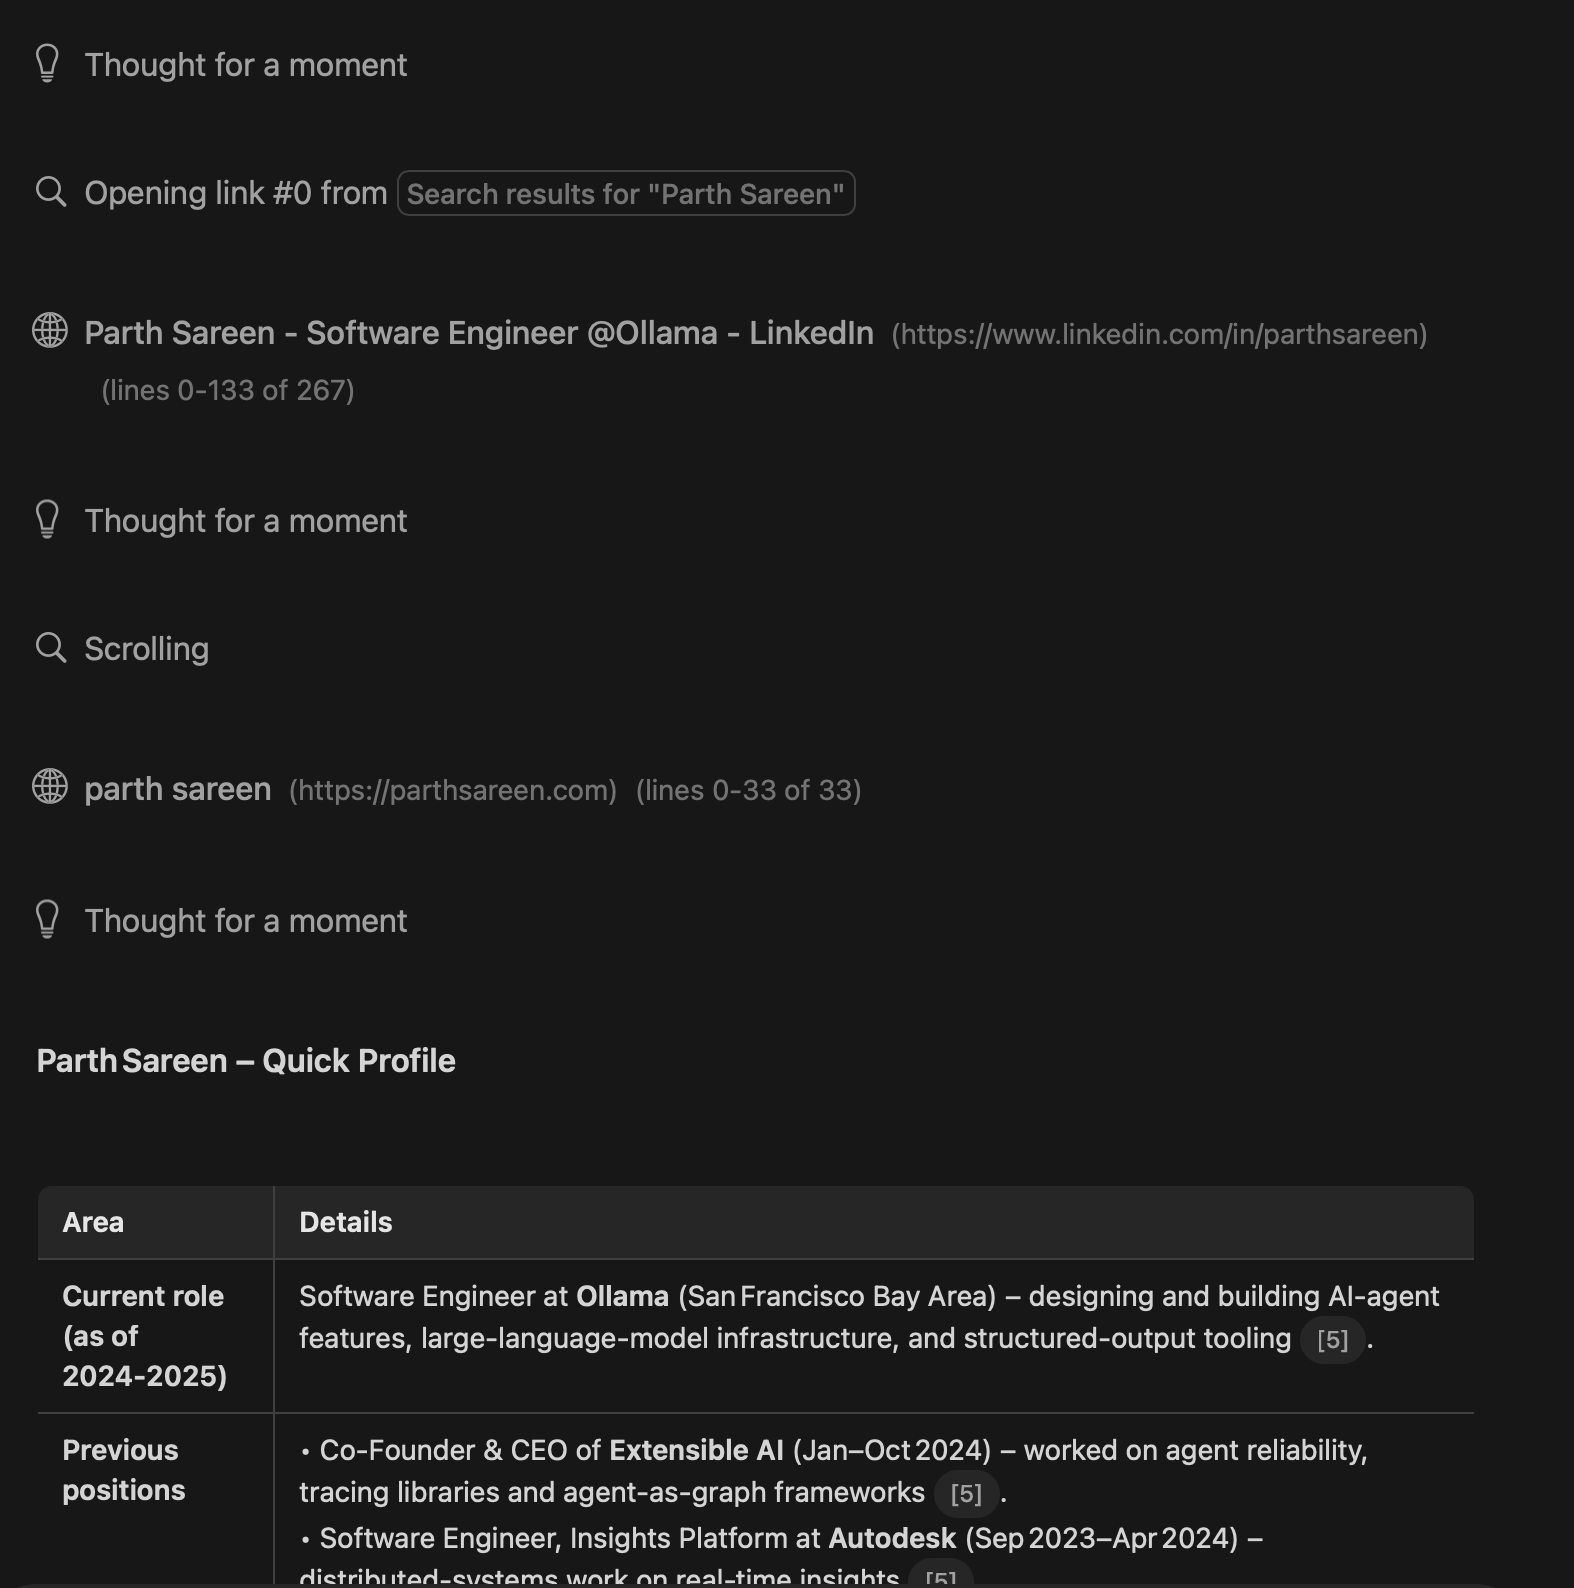Click the lightbulb icon beside first 'Thought for a moment'

[x=48, y=64]
